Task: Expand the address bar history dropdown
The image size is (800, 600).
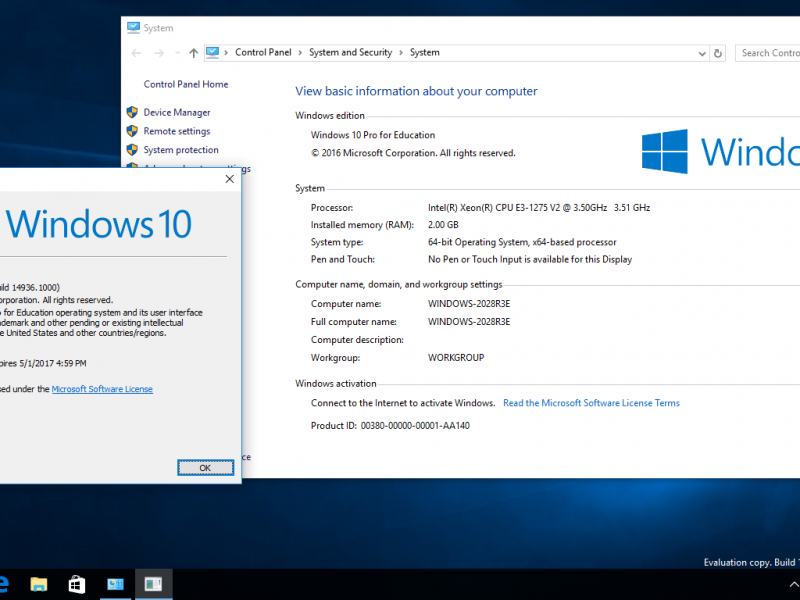Action: 702,53
